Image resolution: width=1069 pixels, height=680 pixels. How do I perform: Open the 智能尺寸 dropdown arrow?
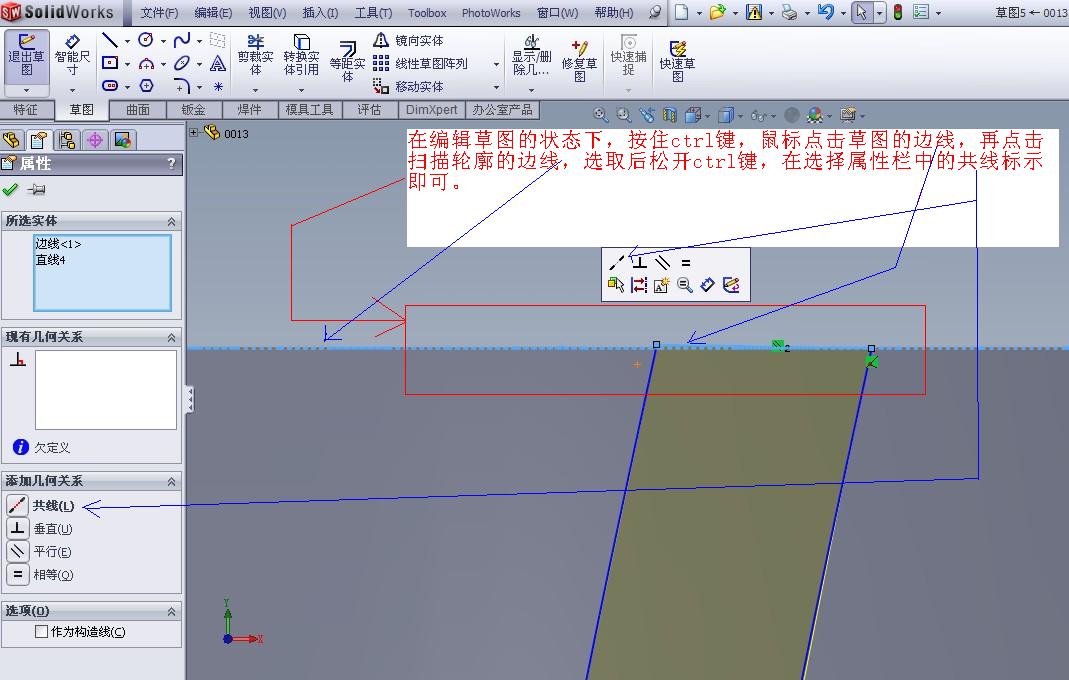pyautogui.click(x=72, y=90)
